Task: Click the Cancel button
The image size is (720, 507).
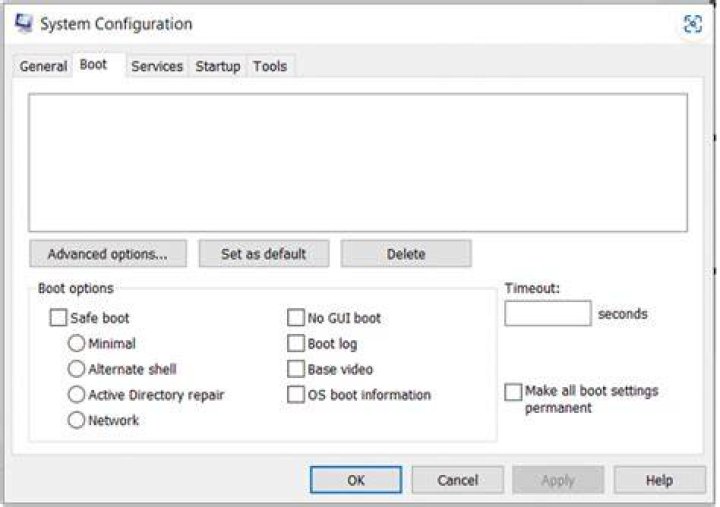Action: click(457, 480)
